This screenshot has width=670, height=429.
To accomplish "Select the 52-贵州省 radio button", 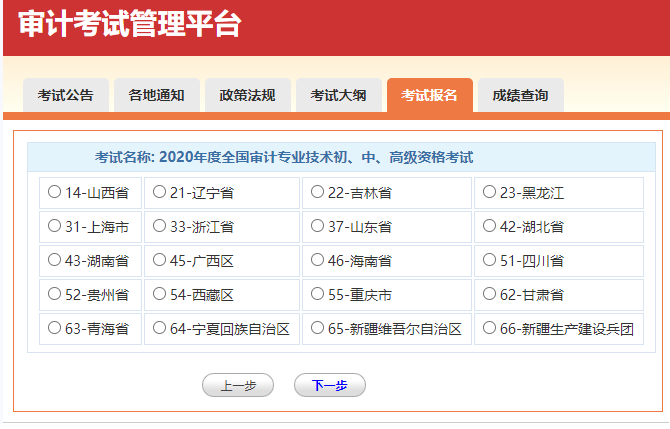I will (54, 294).
